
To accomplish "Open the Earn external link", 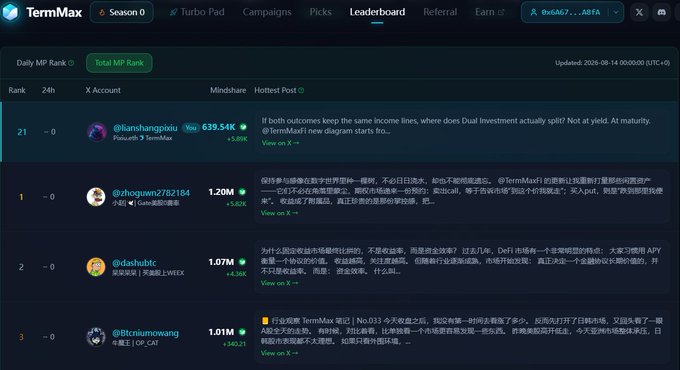I will pos(489,12).
